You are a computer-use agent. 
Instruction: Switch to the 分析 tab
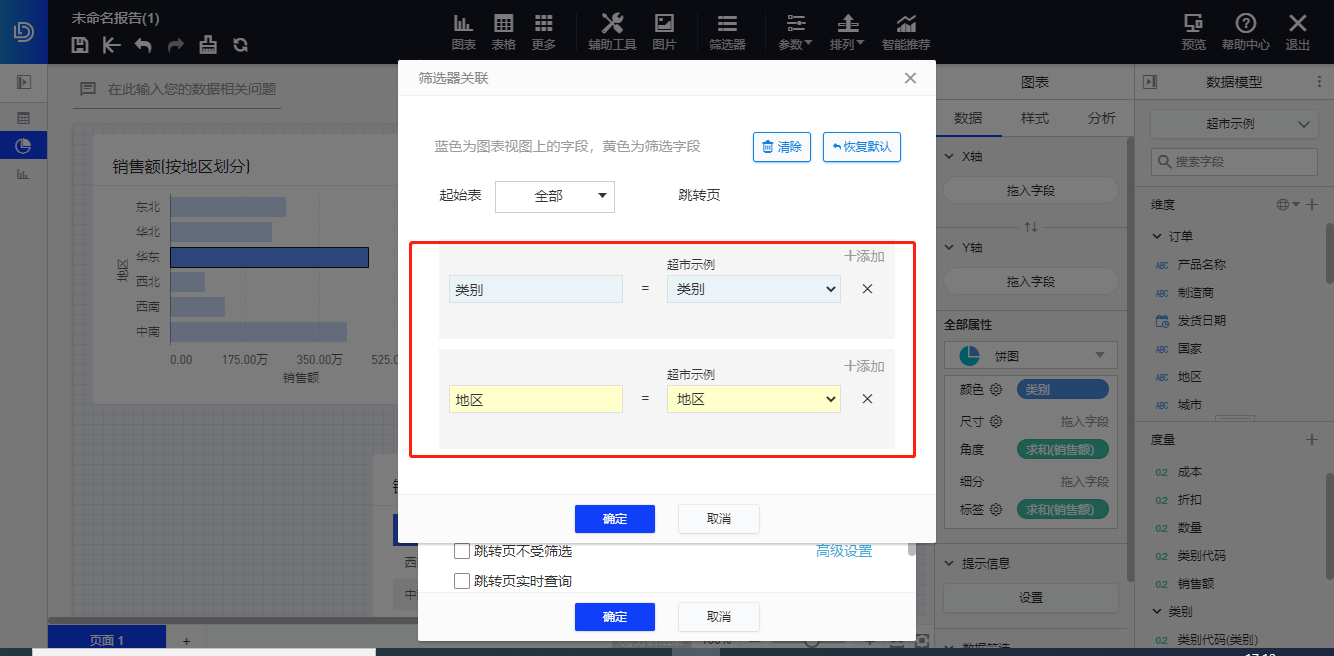point(1101,117)
